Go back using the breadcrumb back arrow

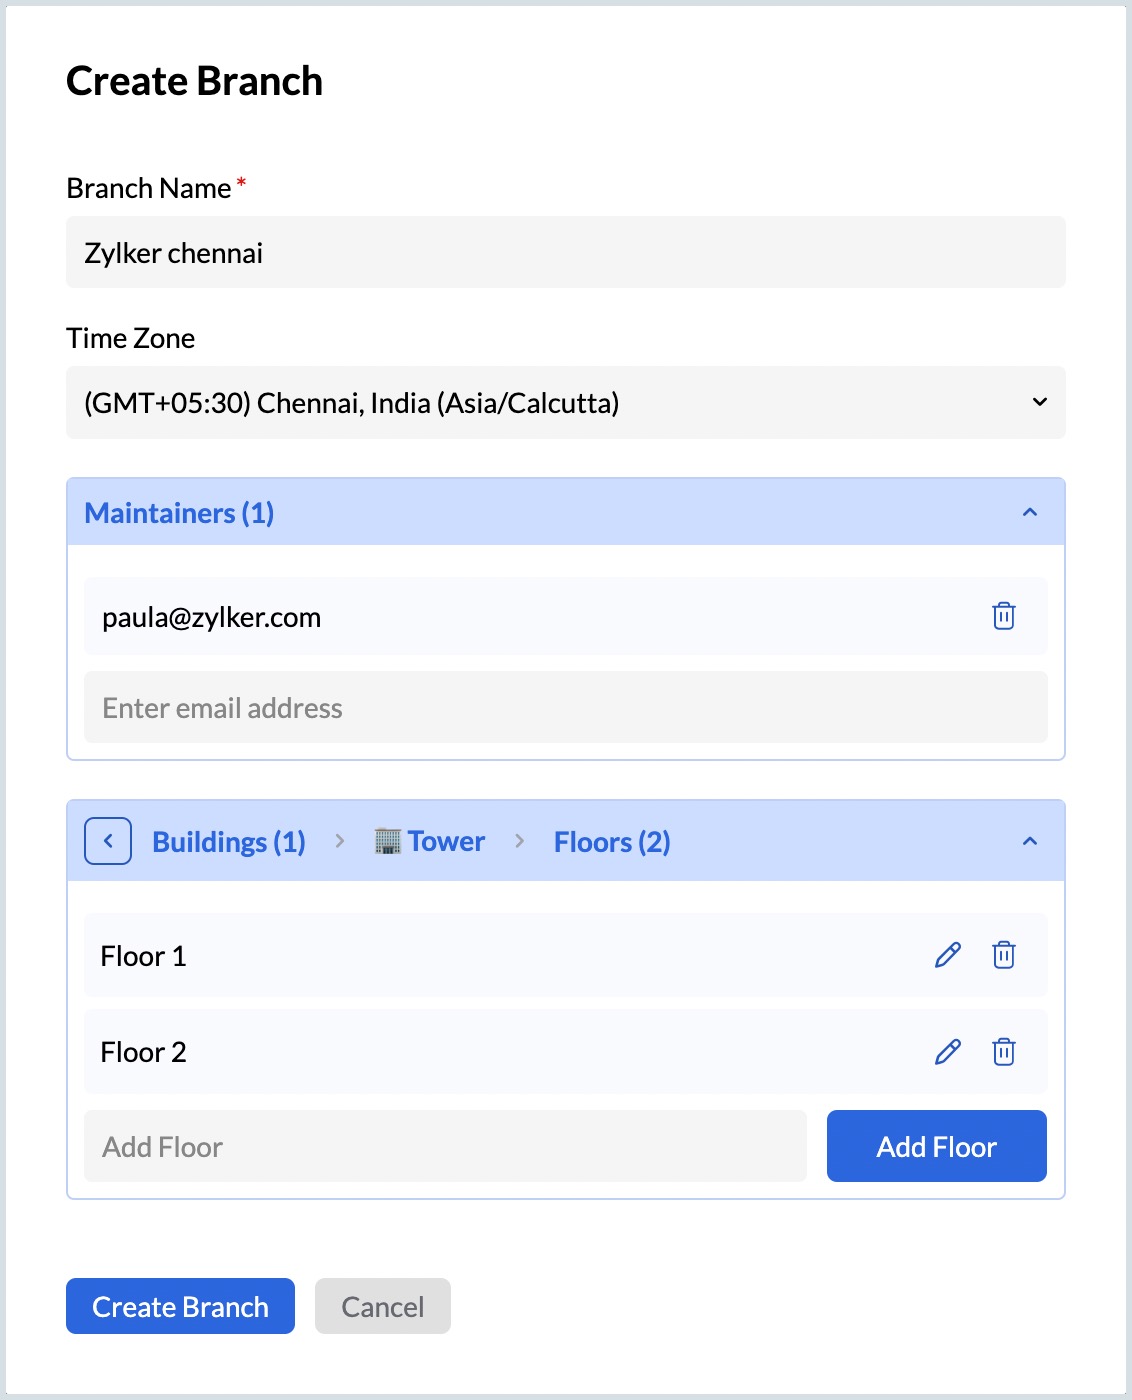(108, 841)
